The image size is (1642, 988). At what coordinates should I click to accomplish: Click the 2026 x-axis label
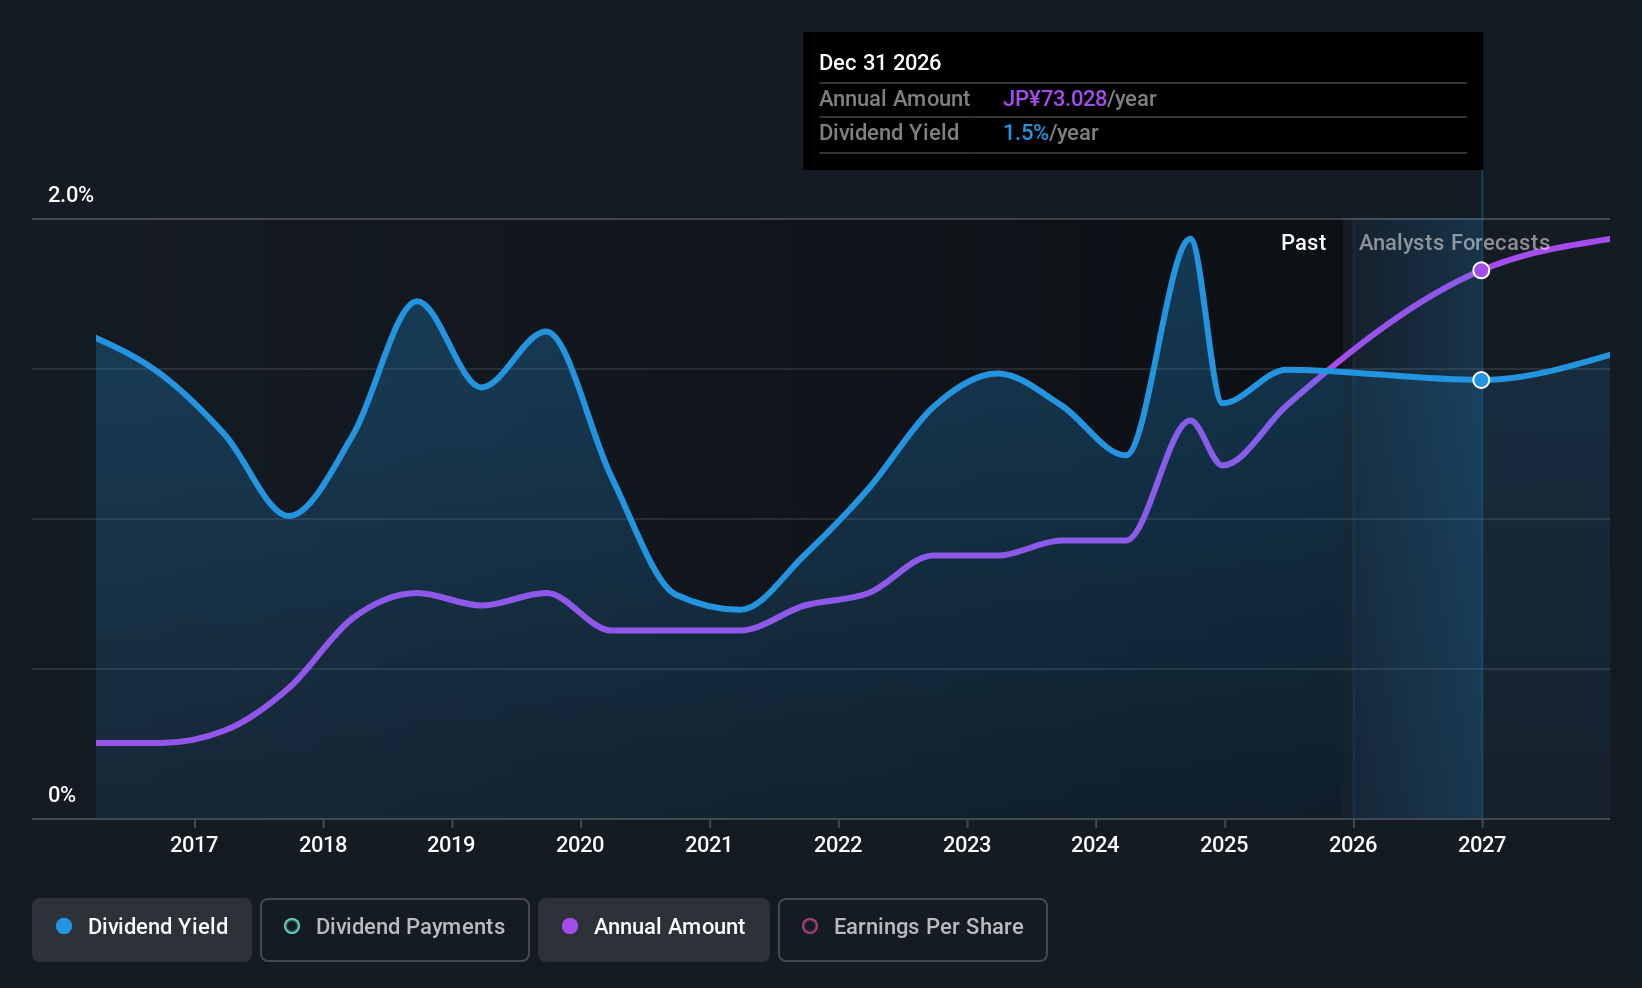pyautogui.click(x=1353, y=845)
